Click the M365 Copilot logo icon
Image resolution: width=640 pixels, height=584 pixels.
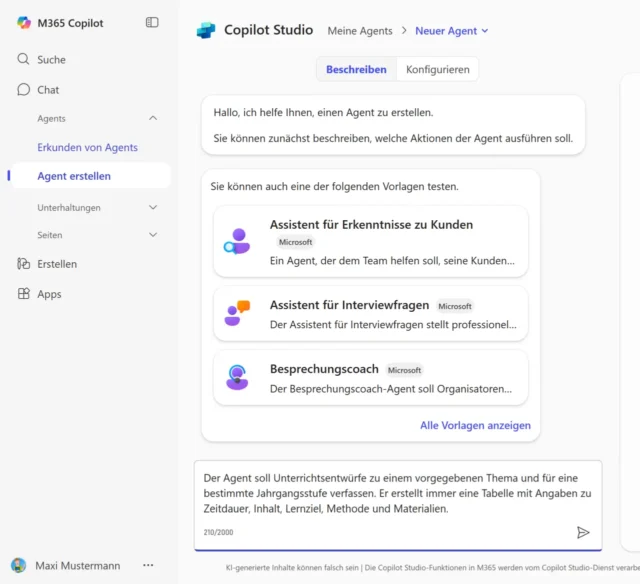(x=24, y=23)
